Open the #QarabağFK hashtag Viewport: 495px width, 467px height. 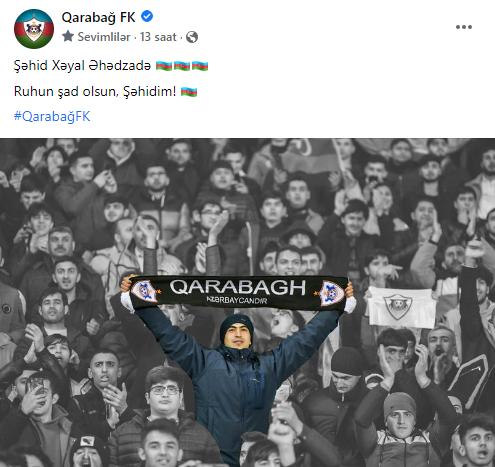[x=52, y=116]
